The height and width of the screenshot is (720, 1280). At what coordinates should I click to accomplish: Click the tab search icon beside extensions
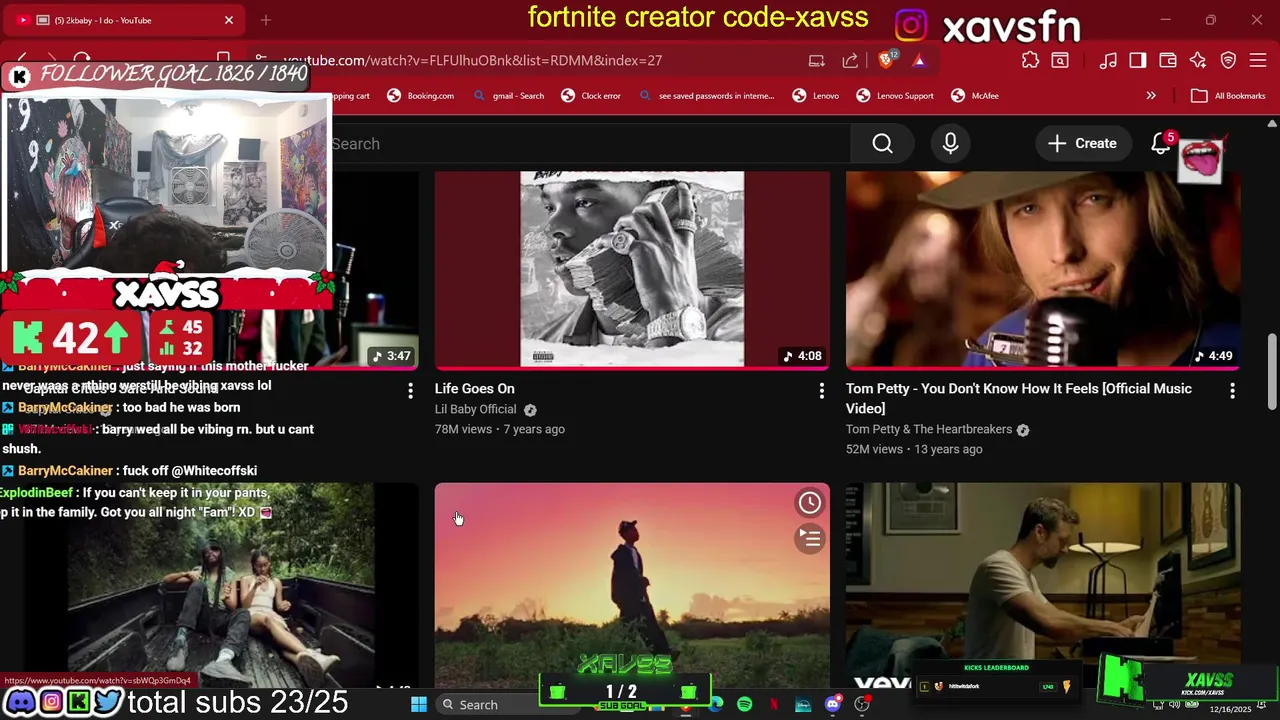[x=1060, y=60]
